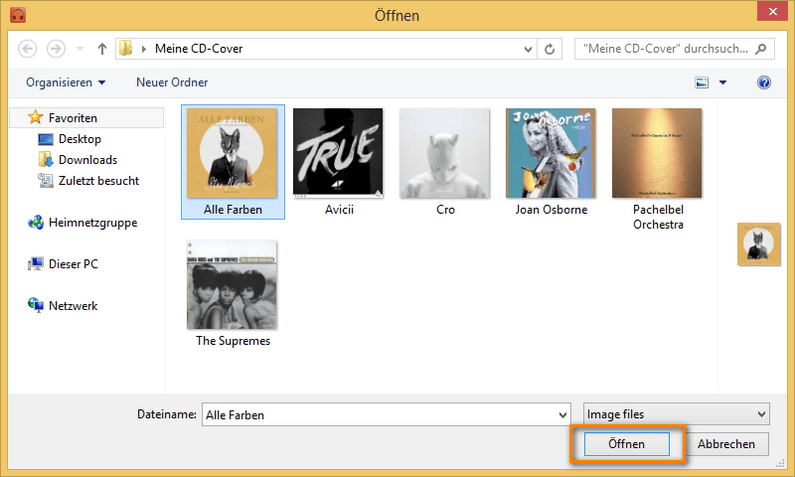Open recent locations dropdown arrow
795x477 pixels.
pyautogui.click(x=80, y=49)
